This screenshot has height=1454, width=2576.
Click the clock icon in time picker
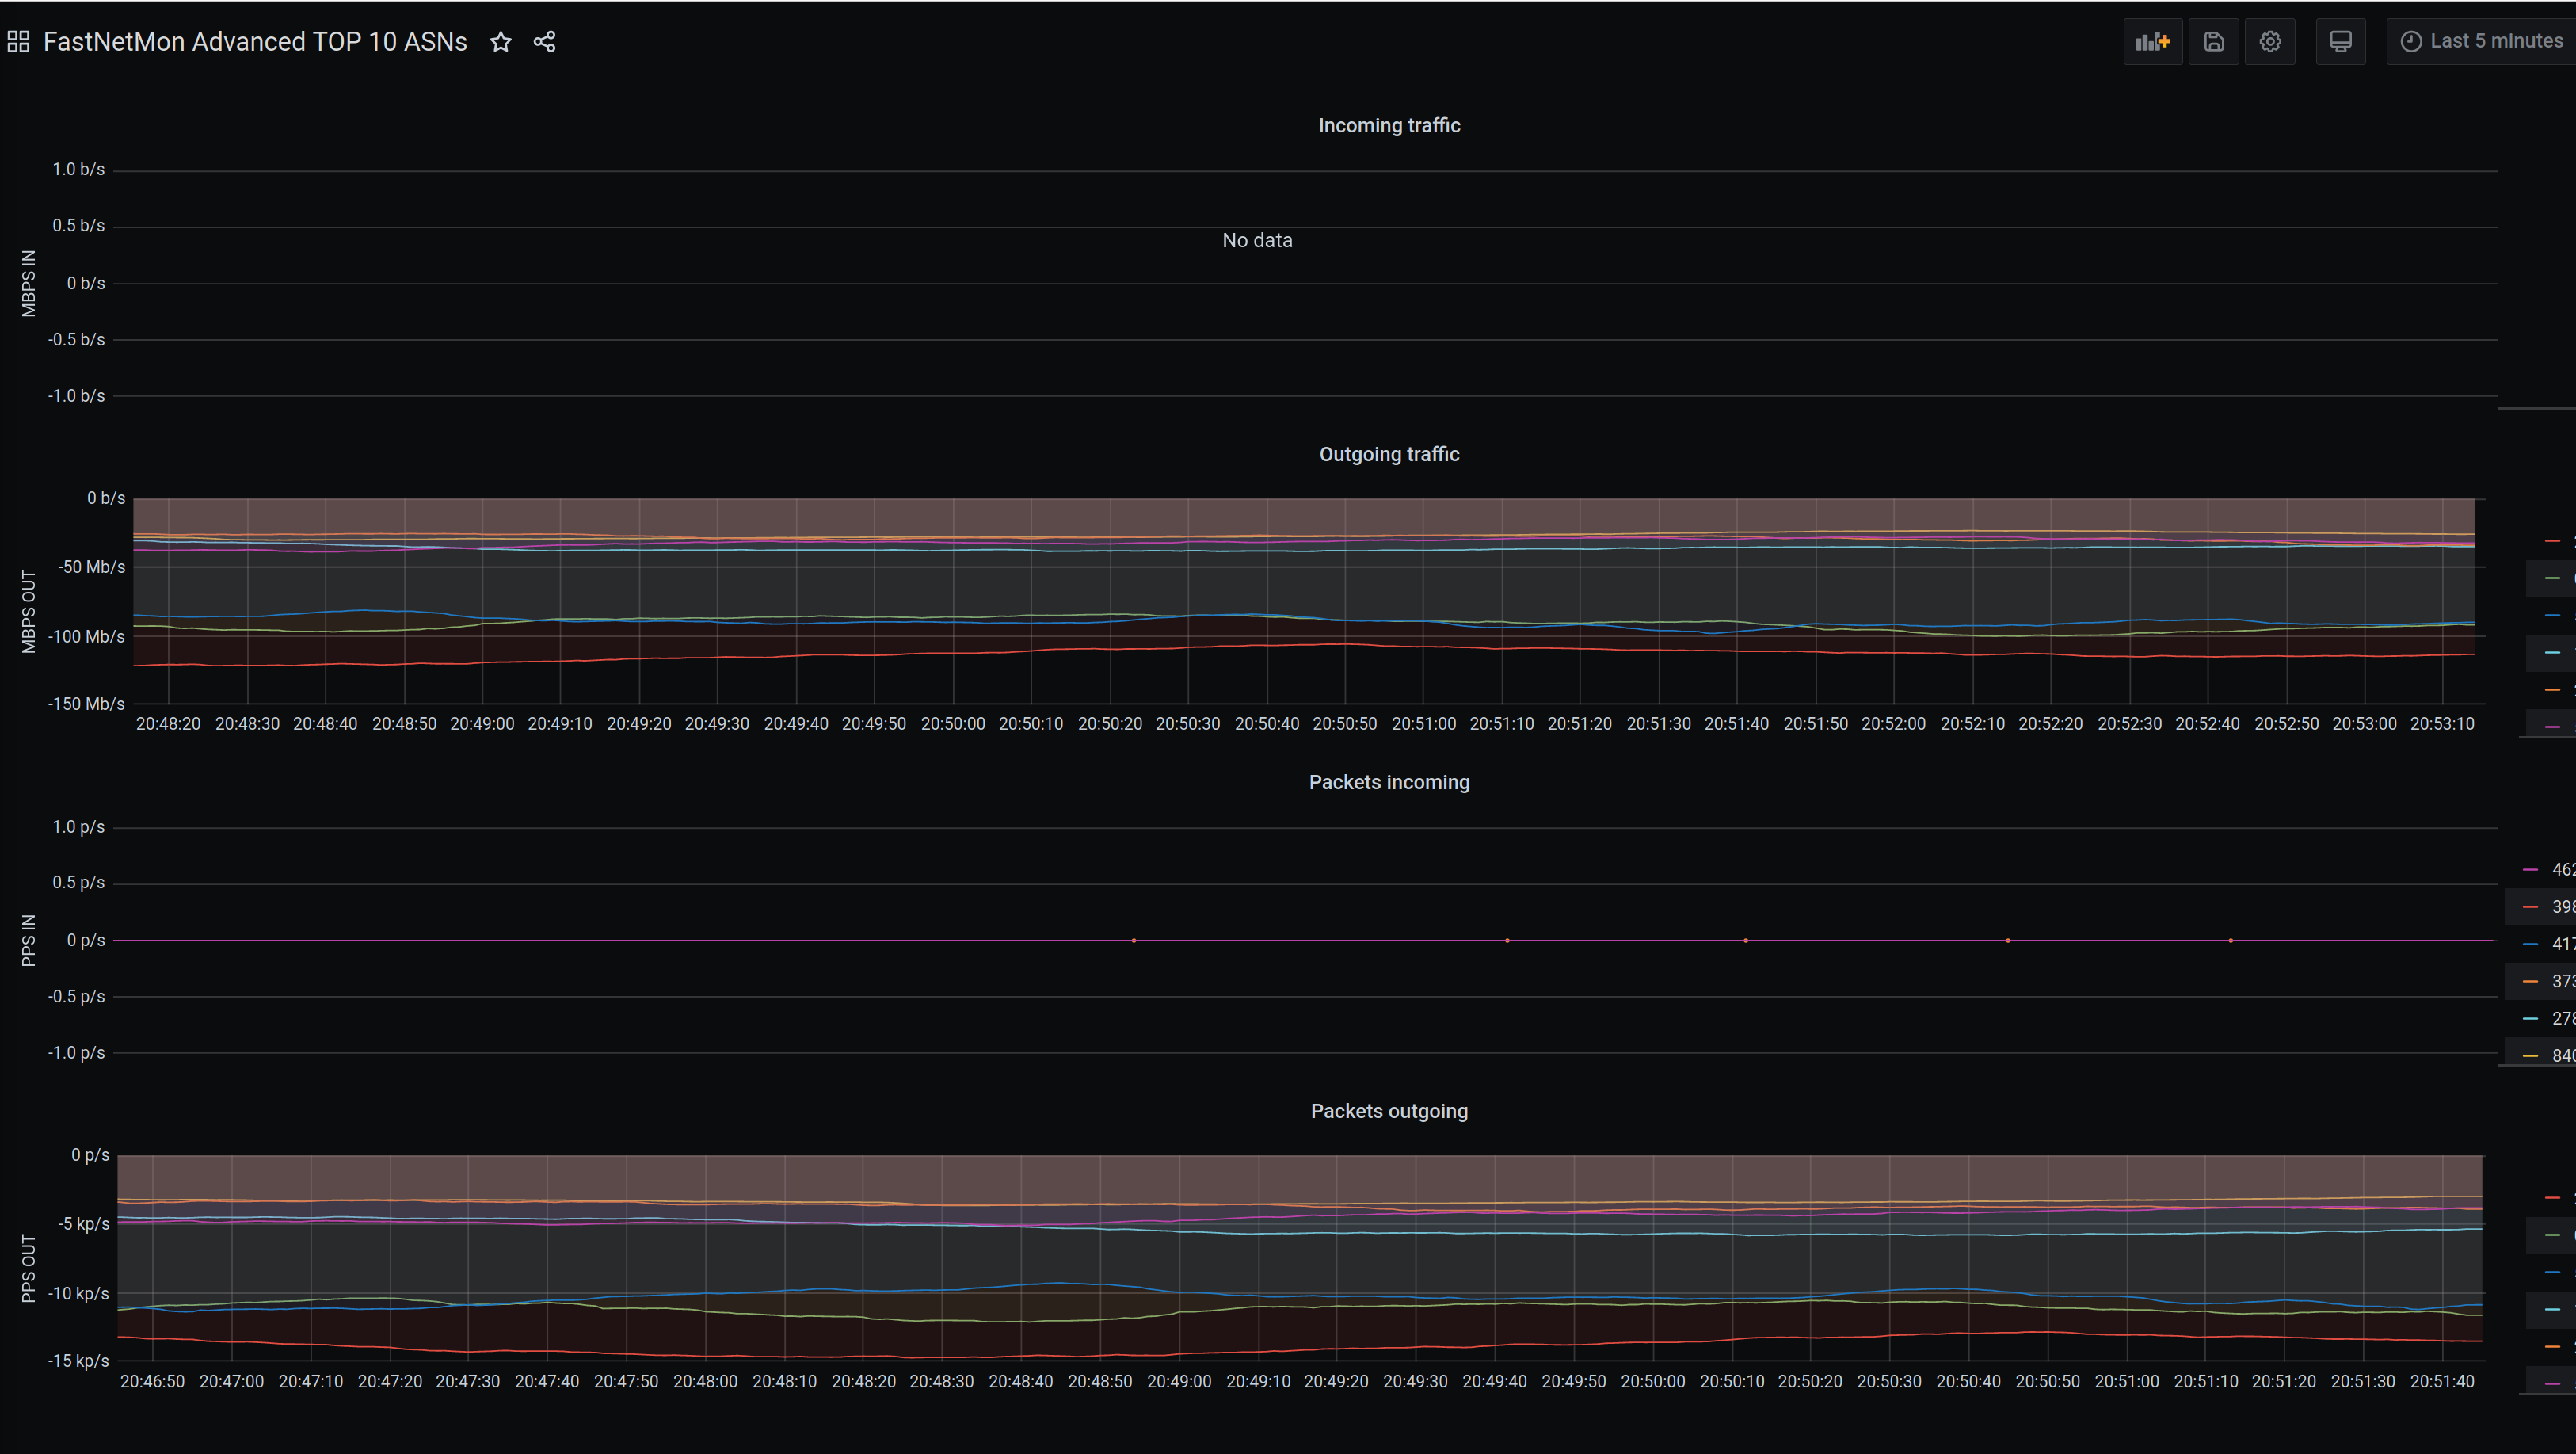click(x=2411, y=42)
